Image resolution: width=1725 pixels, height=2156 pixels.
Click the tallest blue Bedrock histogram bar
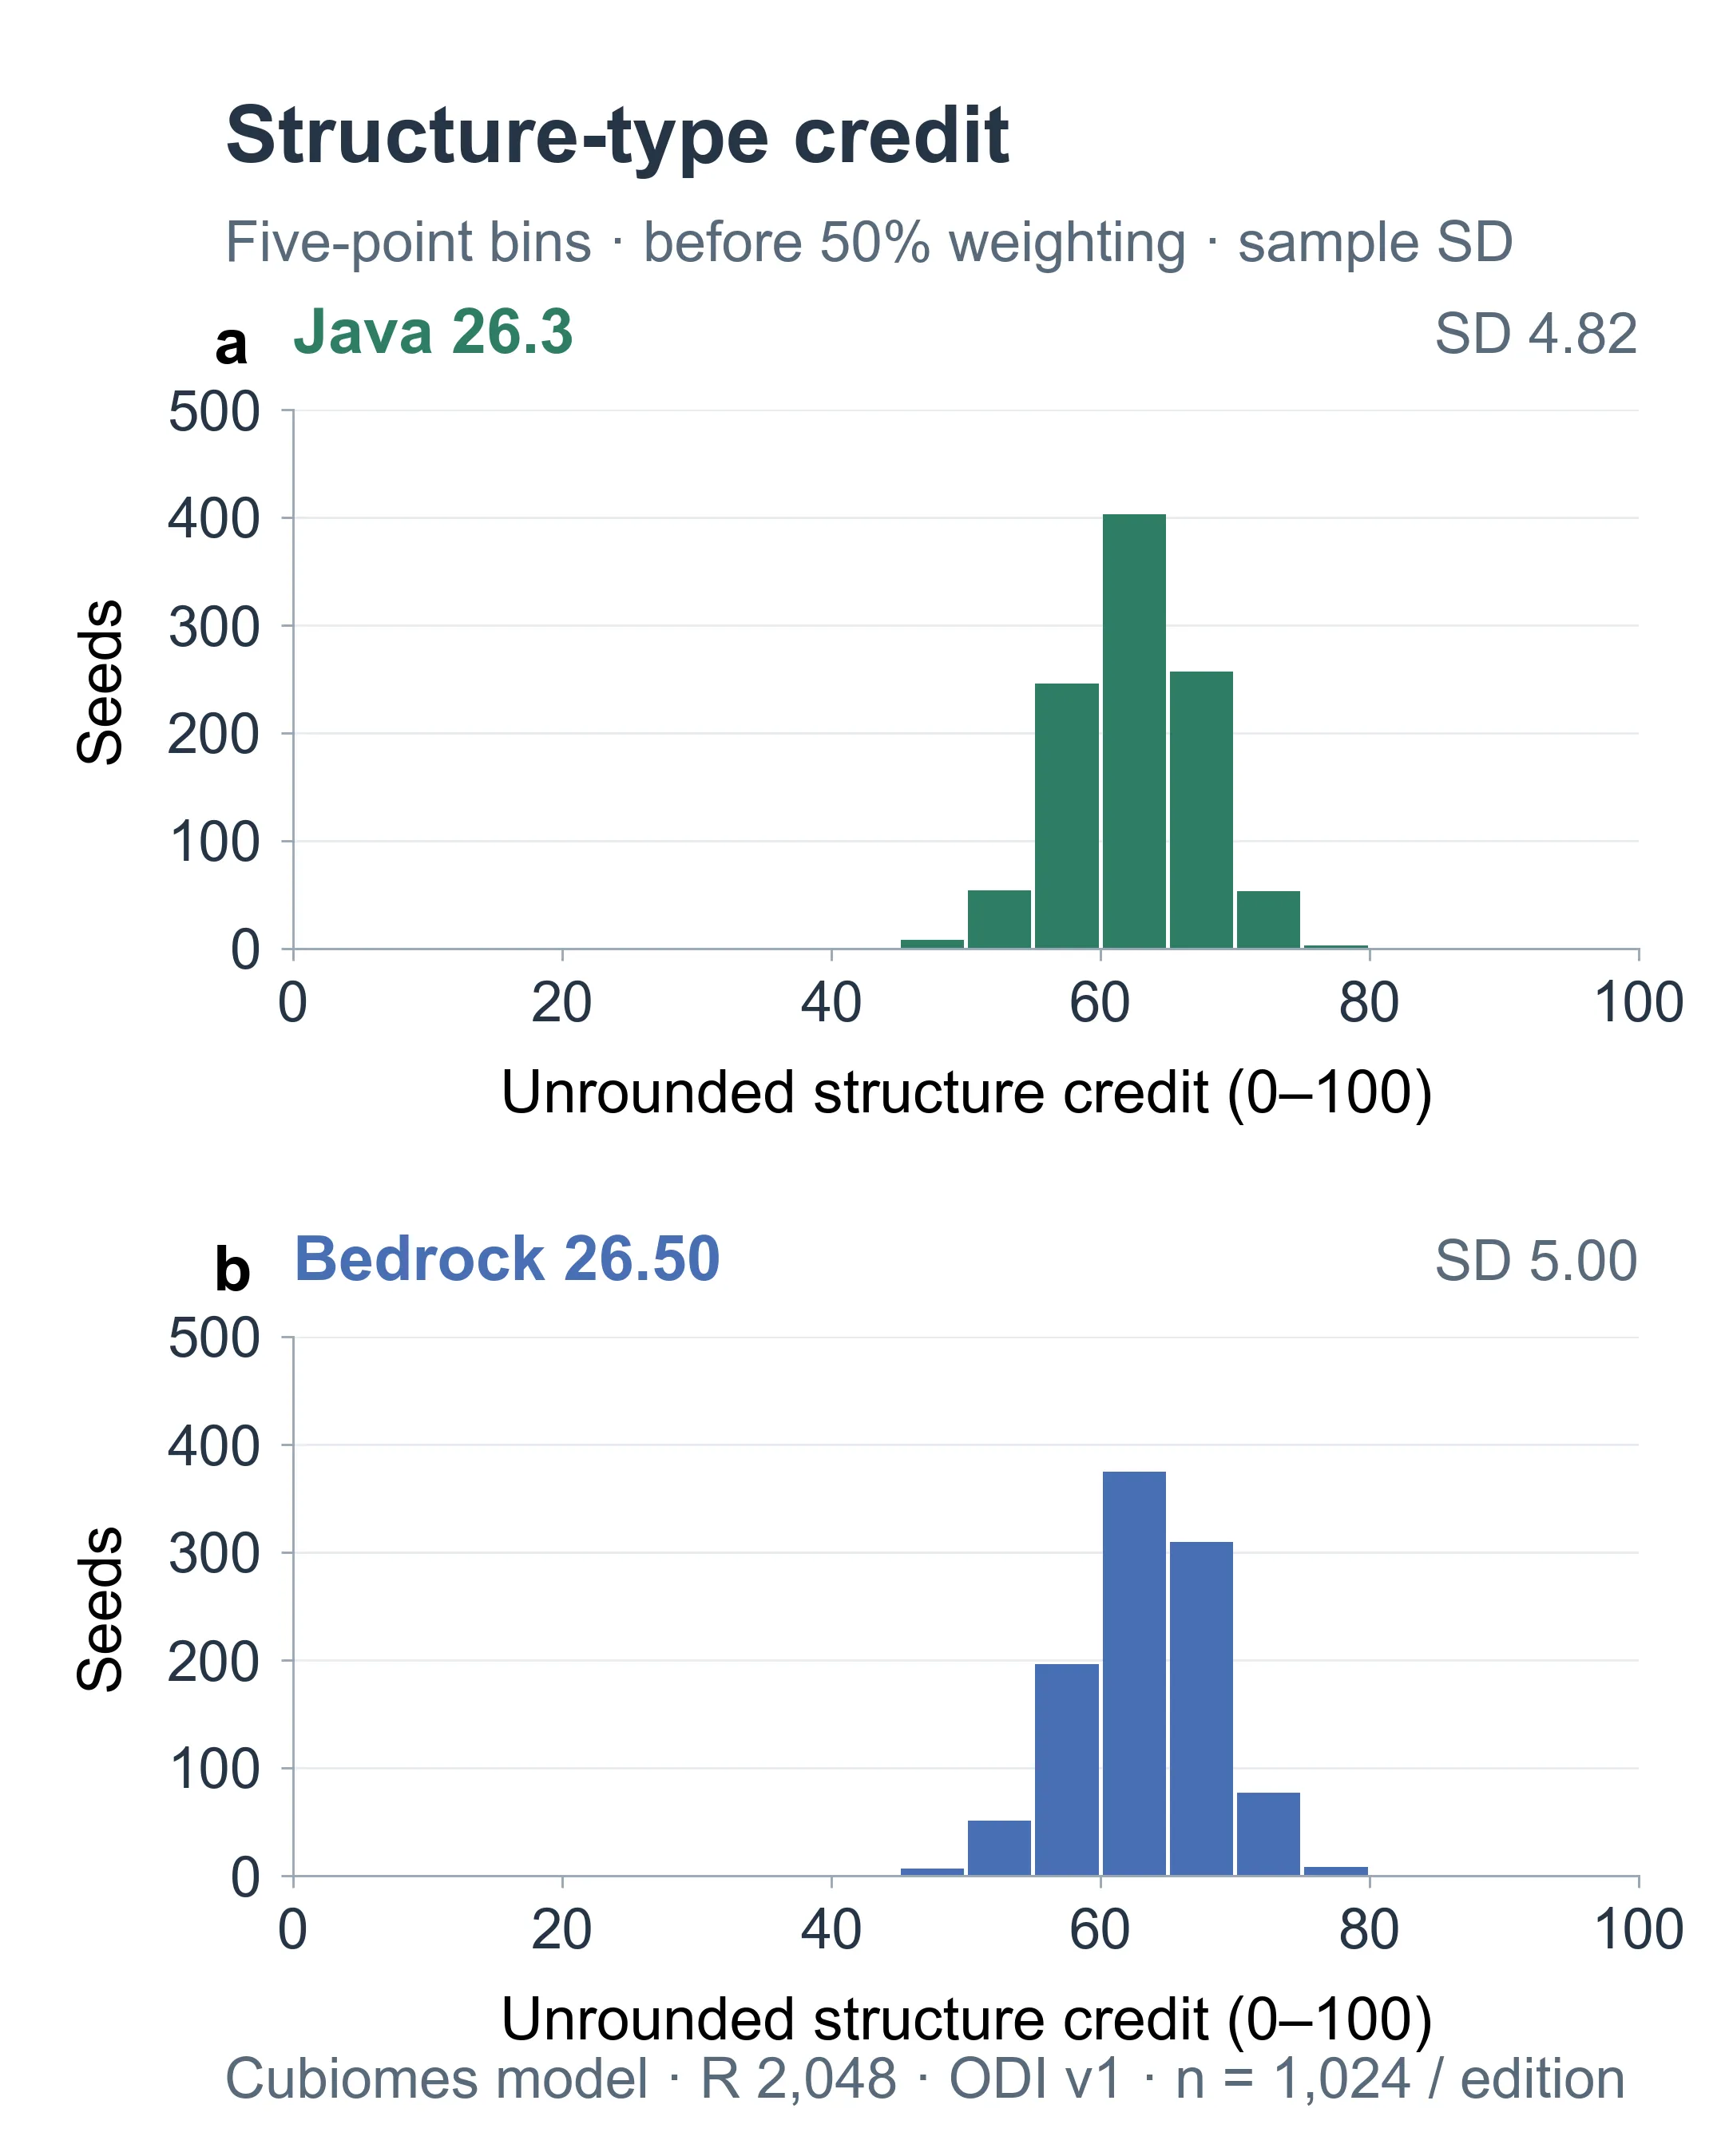click(x=1134, y=1673)
